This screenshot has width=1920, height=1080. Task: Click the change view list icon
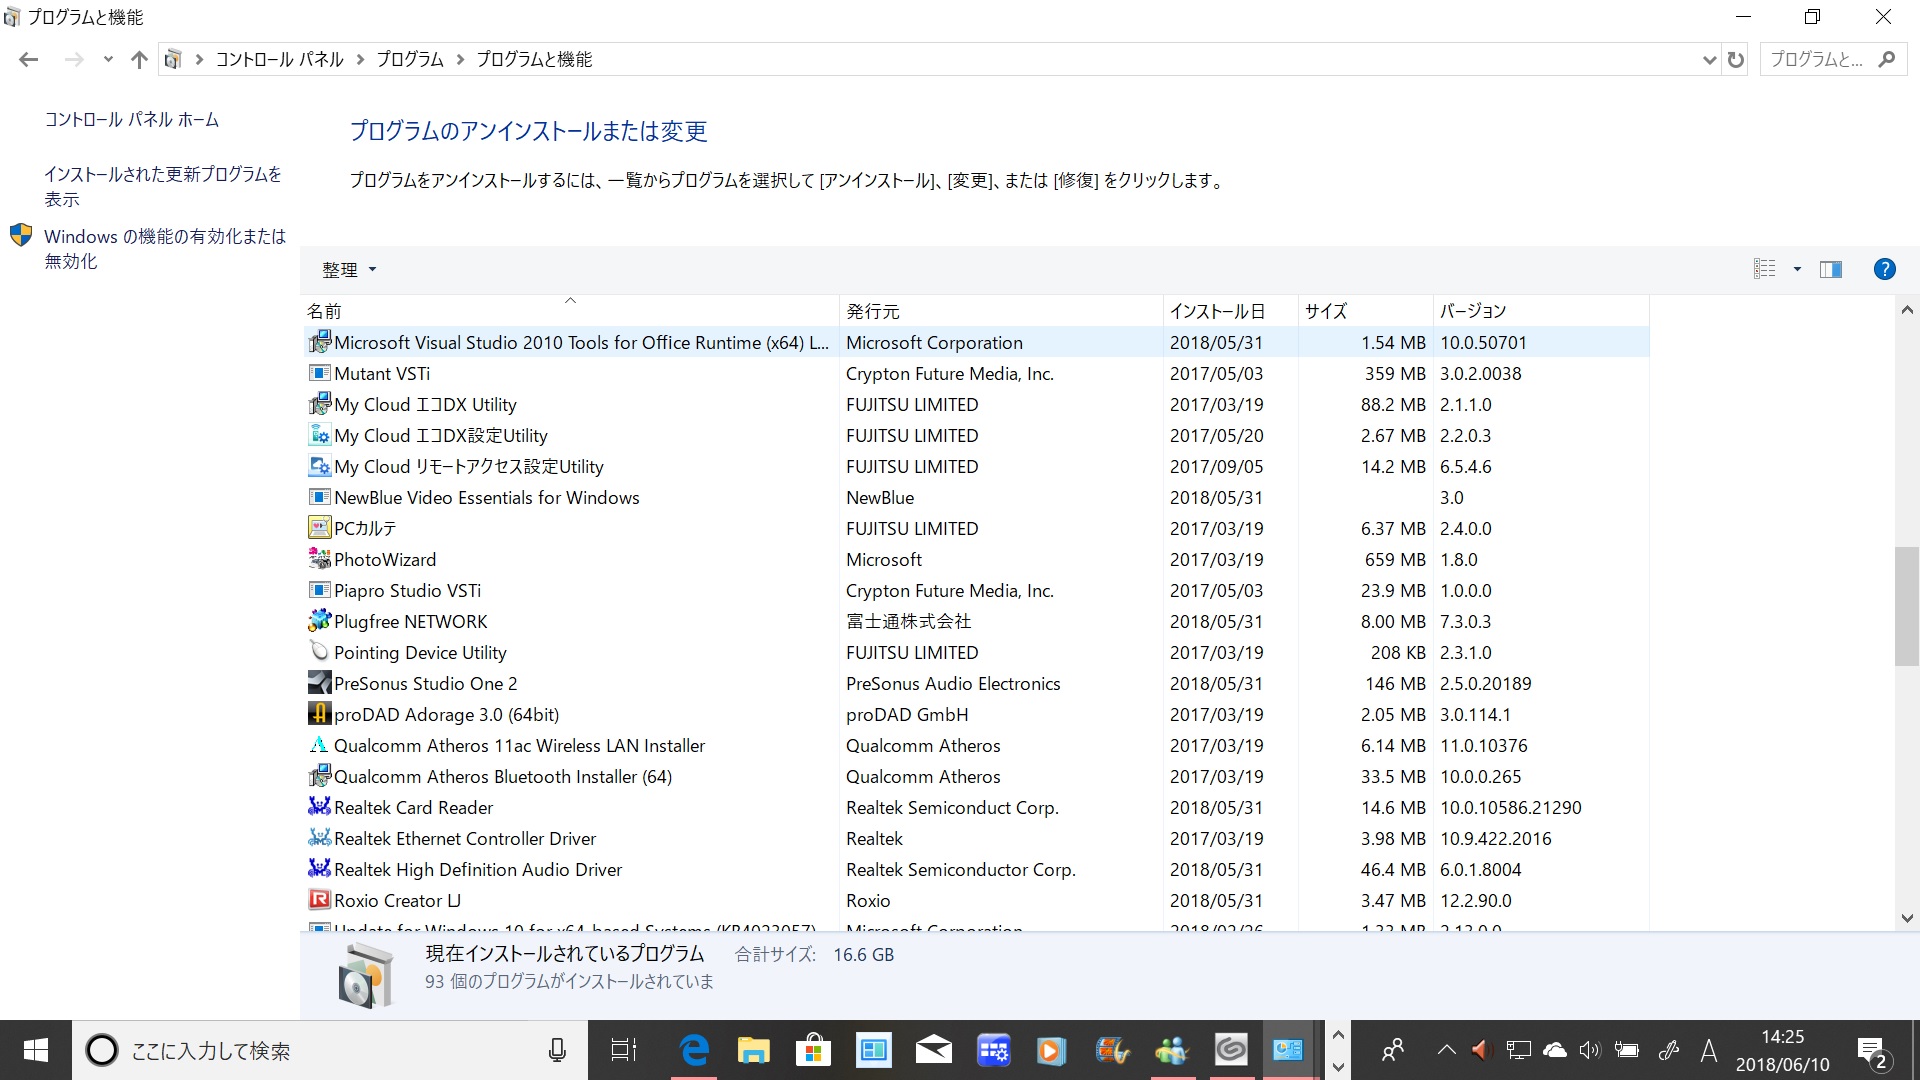pyautogui.click(x=1765, y=269)
